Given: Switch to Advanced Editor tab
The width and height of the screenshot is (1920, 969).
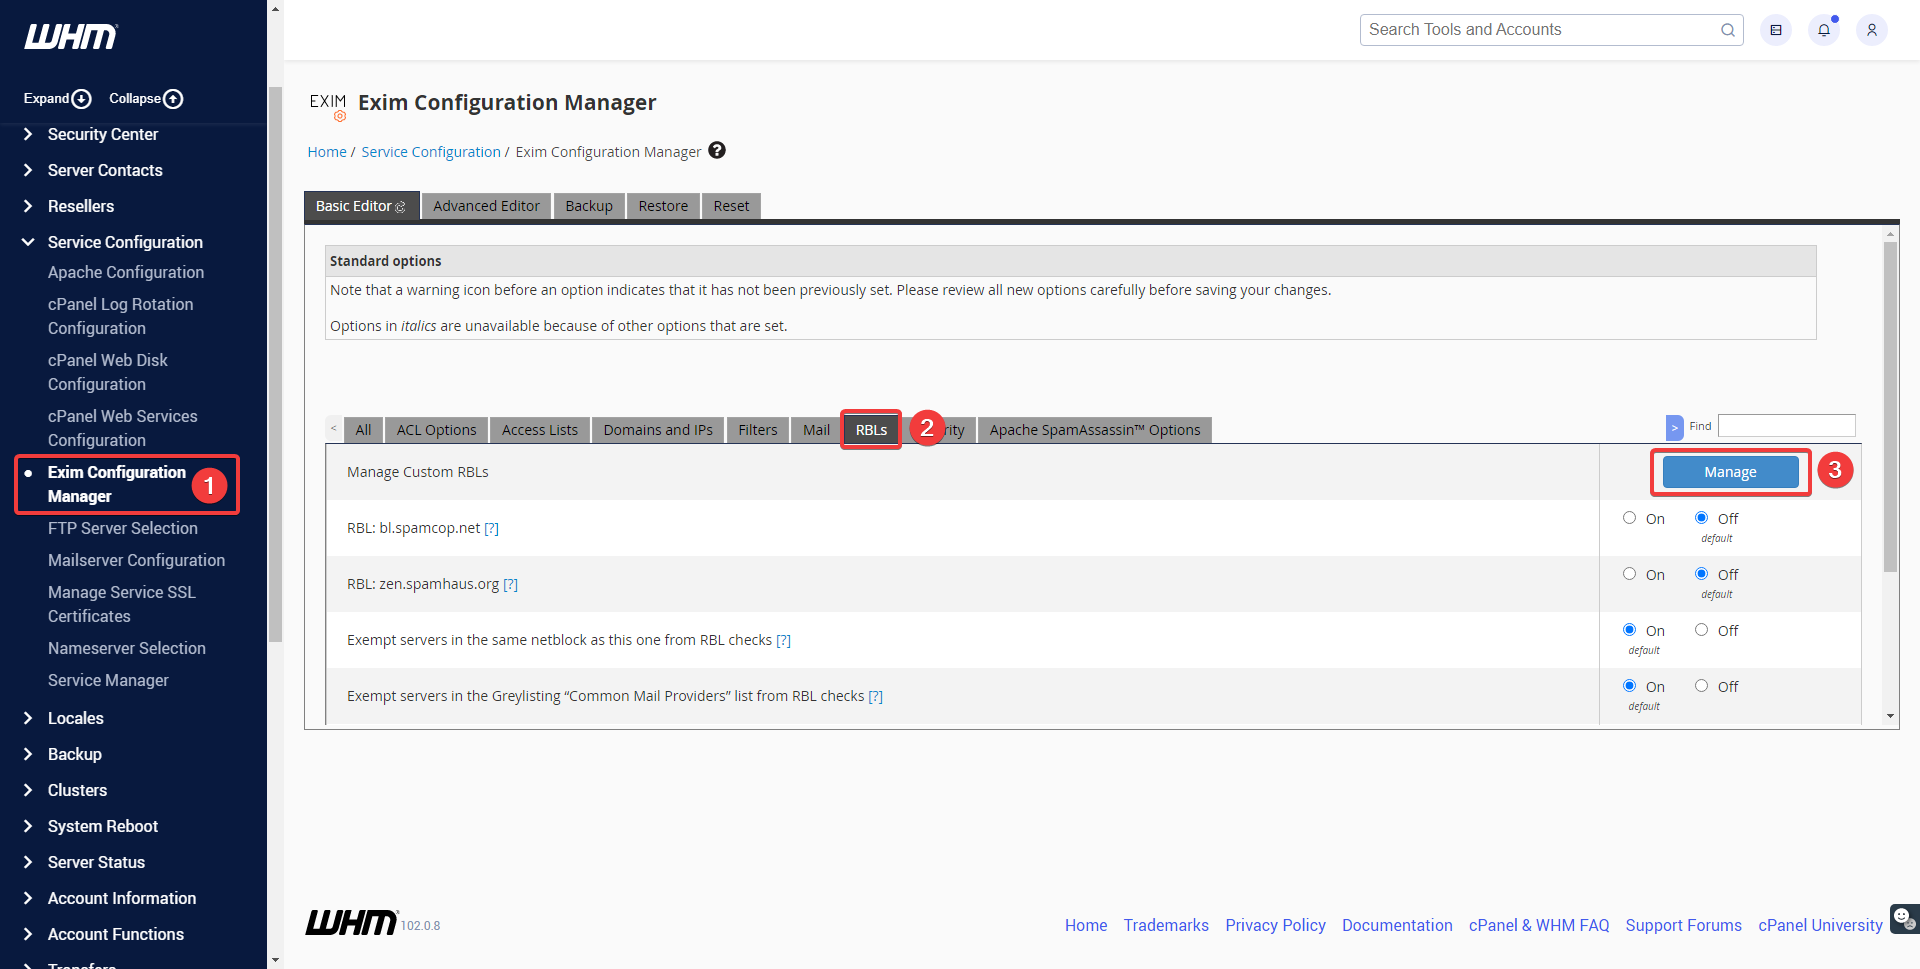Looking at the screenshot, I should coord(486,206).
